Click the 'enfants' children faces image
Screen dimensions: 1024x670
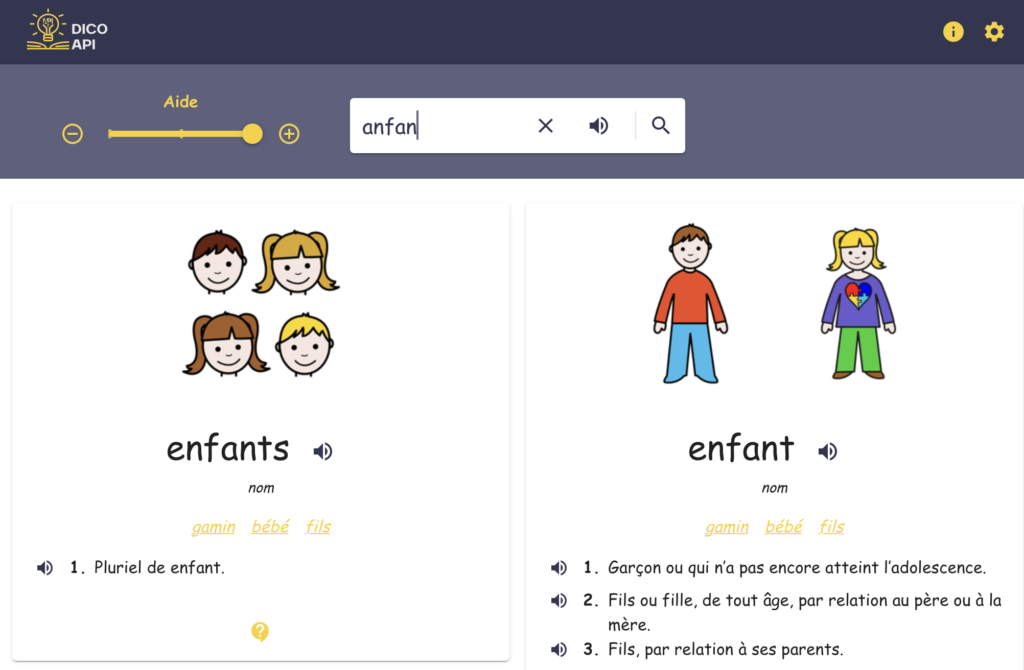click(x=261, y=303)
